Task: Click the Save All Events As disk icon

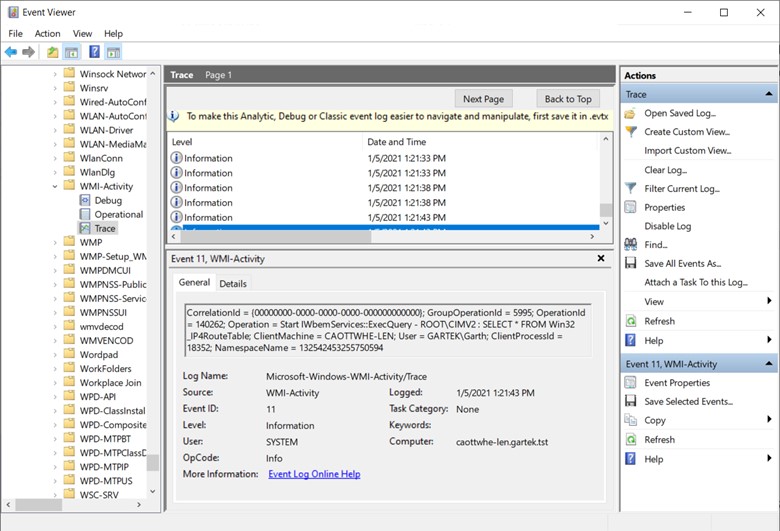Action: pyautogui.click(x=630, y=263)
